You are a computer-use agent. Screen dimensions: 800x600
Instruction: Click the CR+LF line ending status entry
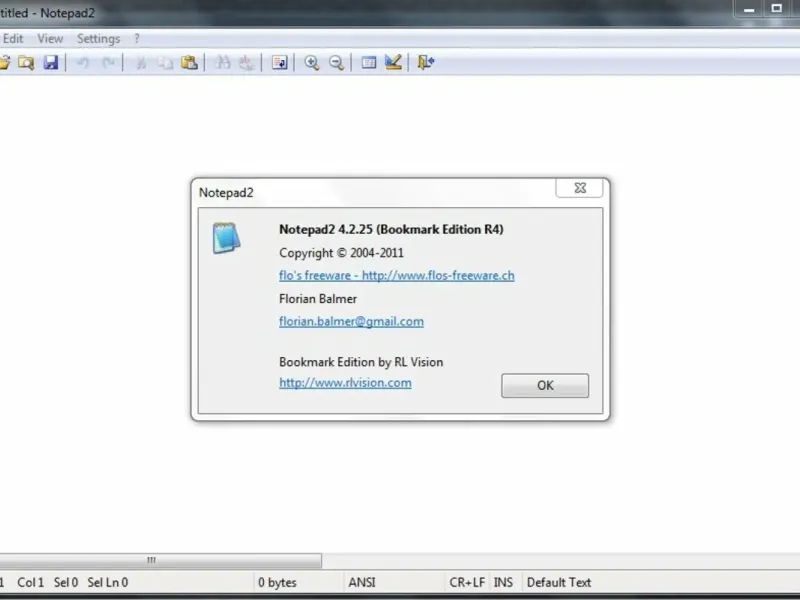point(467,582)
